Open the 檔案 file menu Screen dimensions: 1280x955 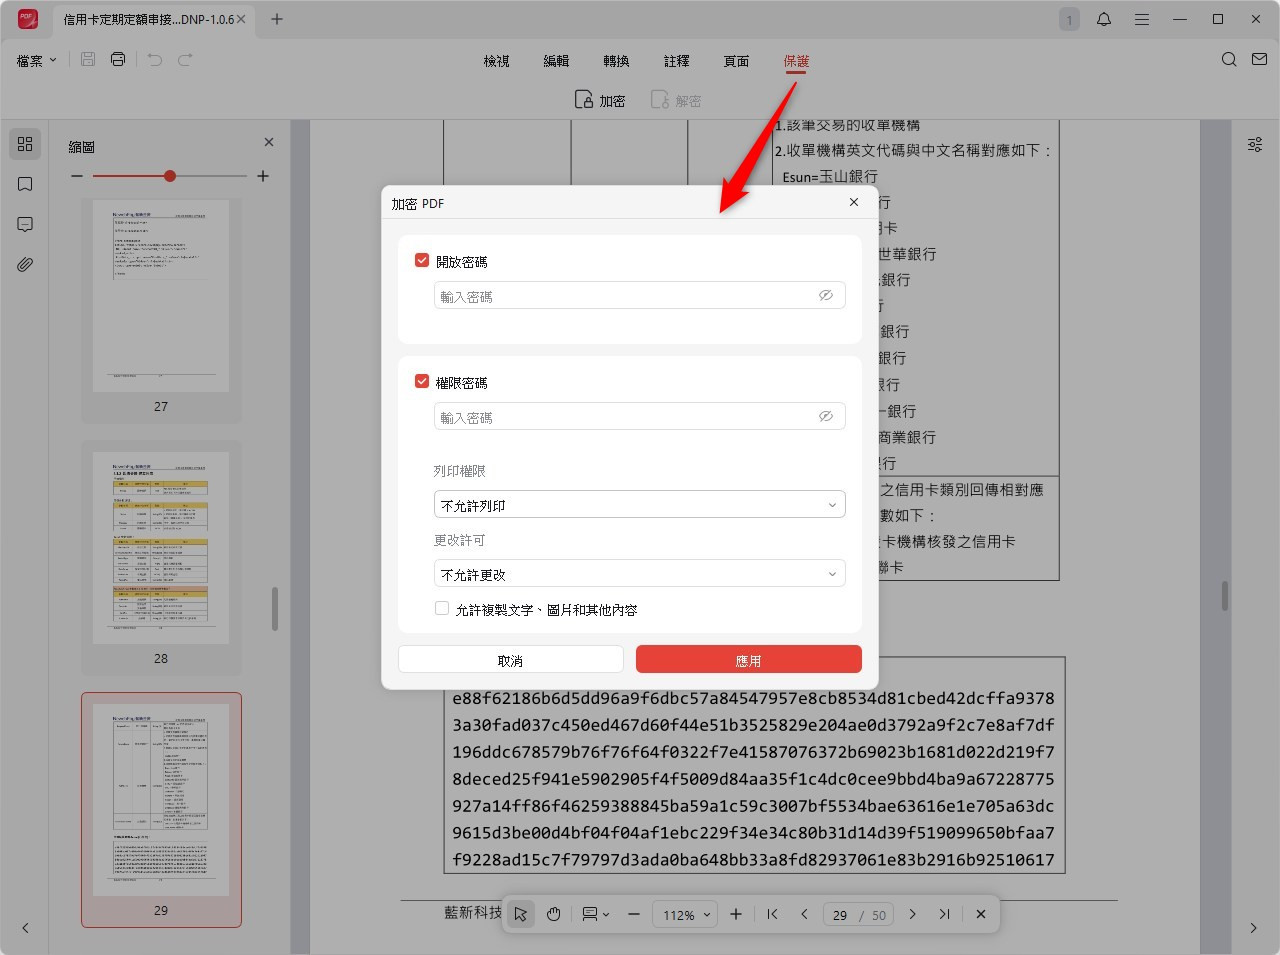[x=36, y=60]
